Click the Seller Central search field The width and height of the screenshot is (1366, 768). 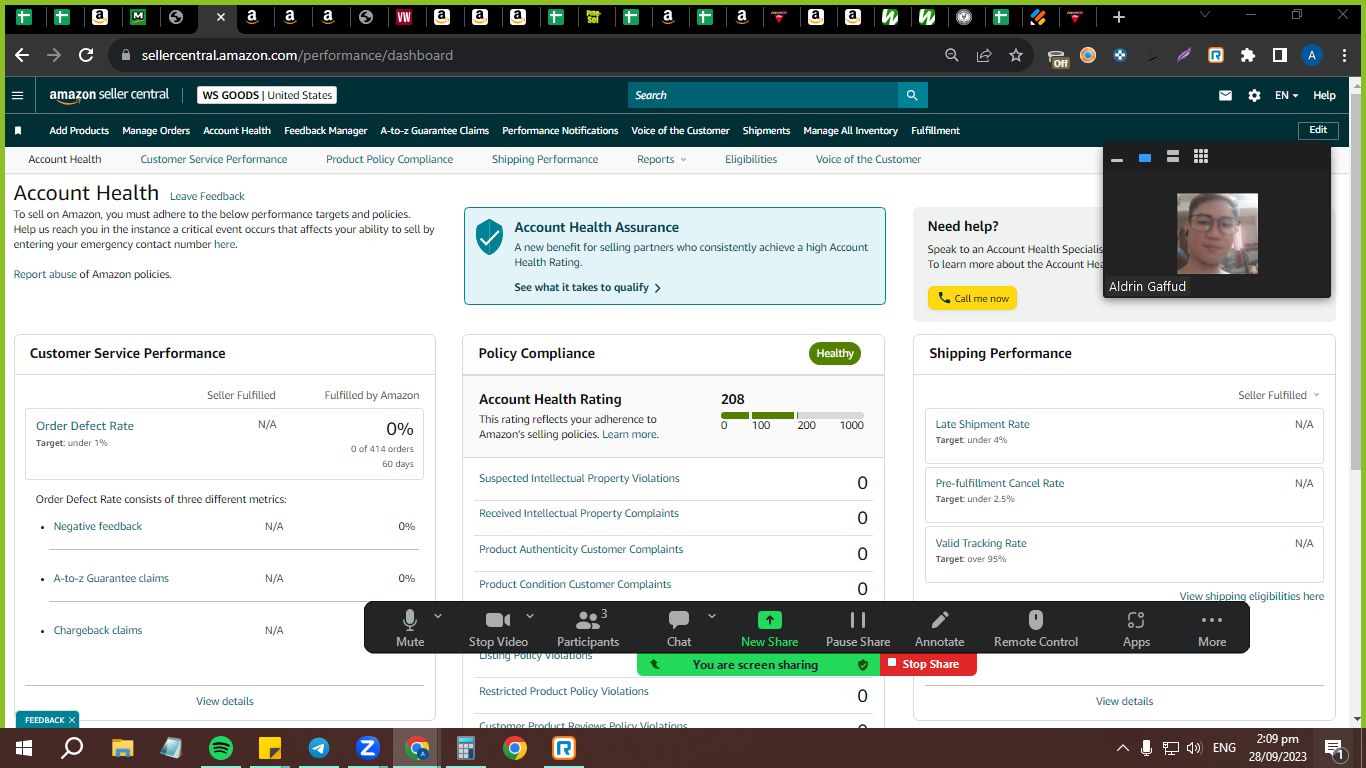point(763,95)
